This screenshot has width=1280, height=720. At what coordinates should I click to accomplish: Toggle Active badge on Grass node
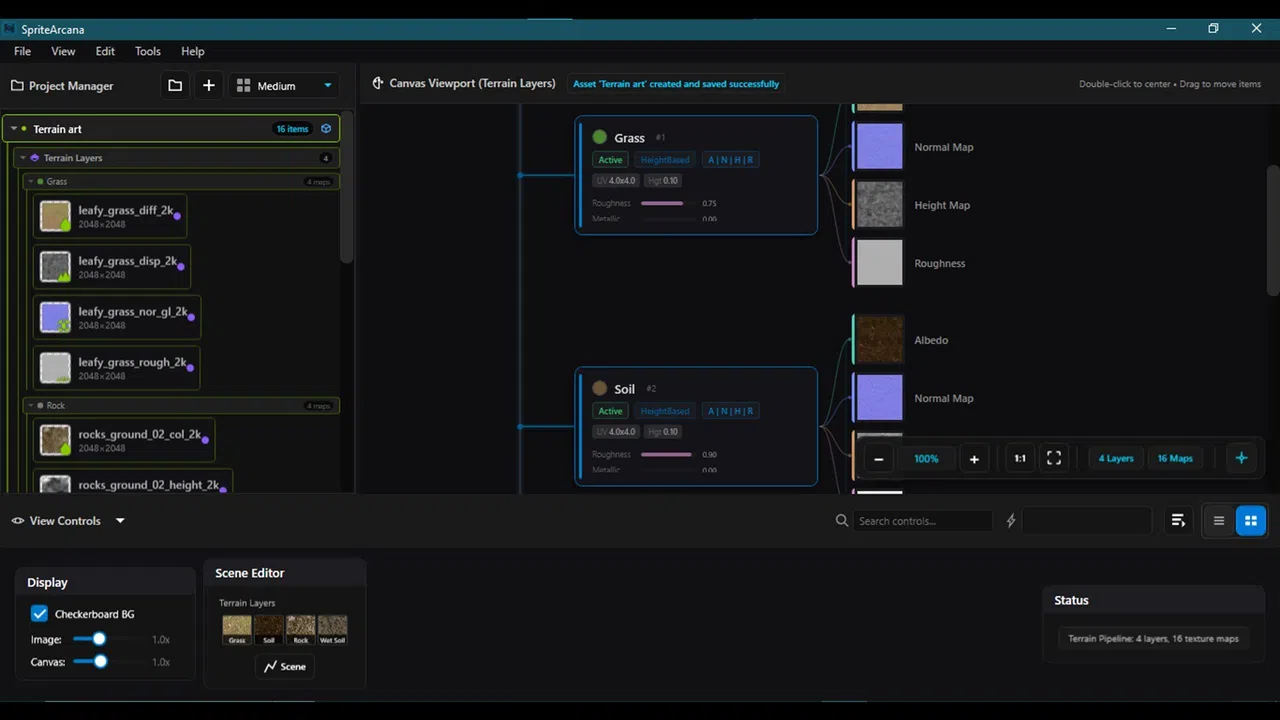pos(610,160)
